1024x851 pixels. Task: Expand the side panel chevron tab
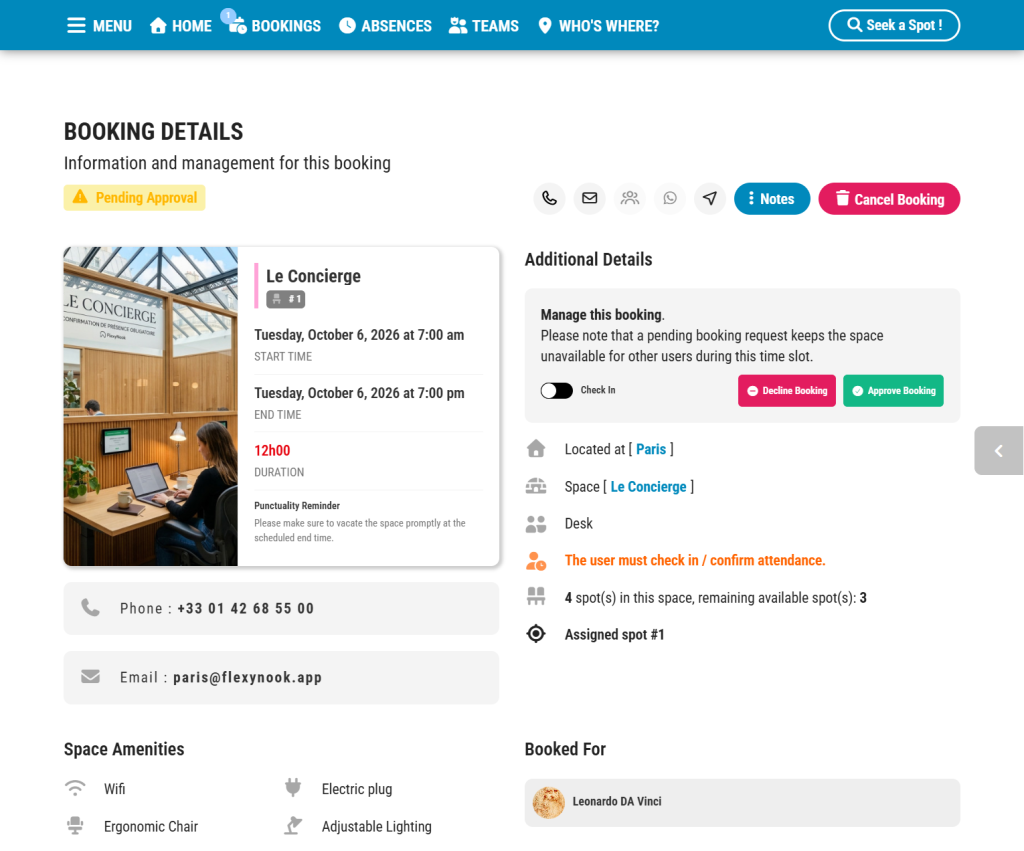(x=999, y=451)
